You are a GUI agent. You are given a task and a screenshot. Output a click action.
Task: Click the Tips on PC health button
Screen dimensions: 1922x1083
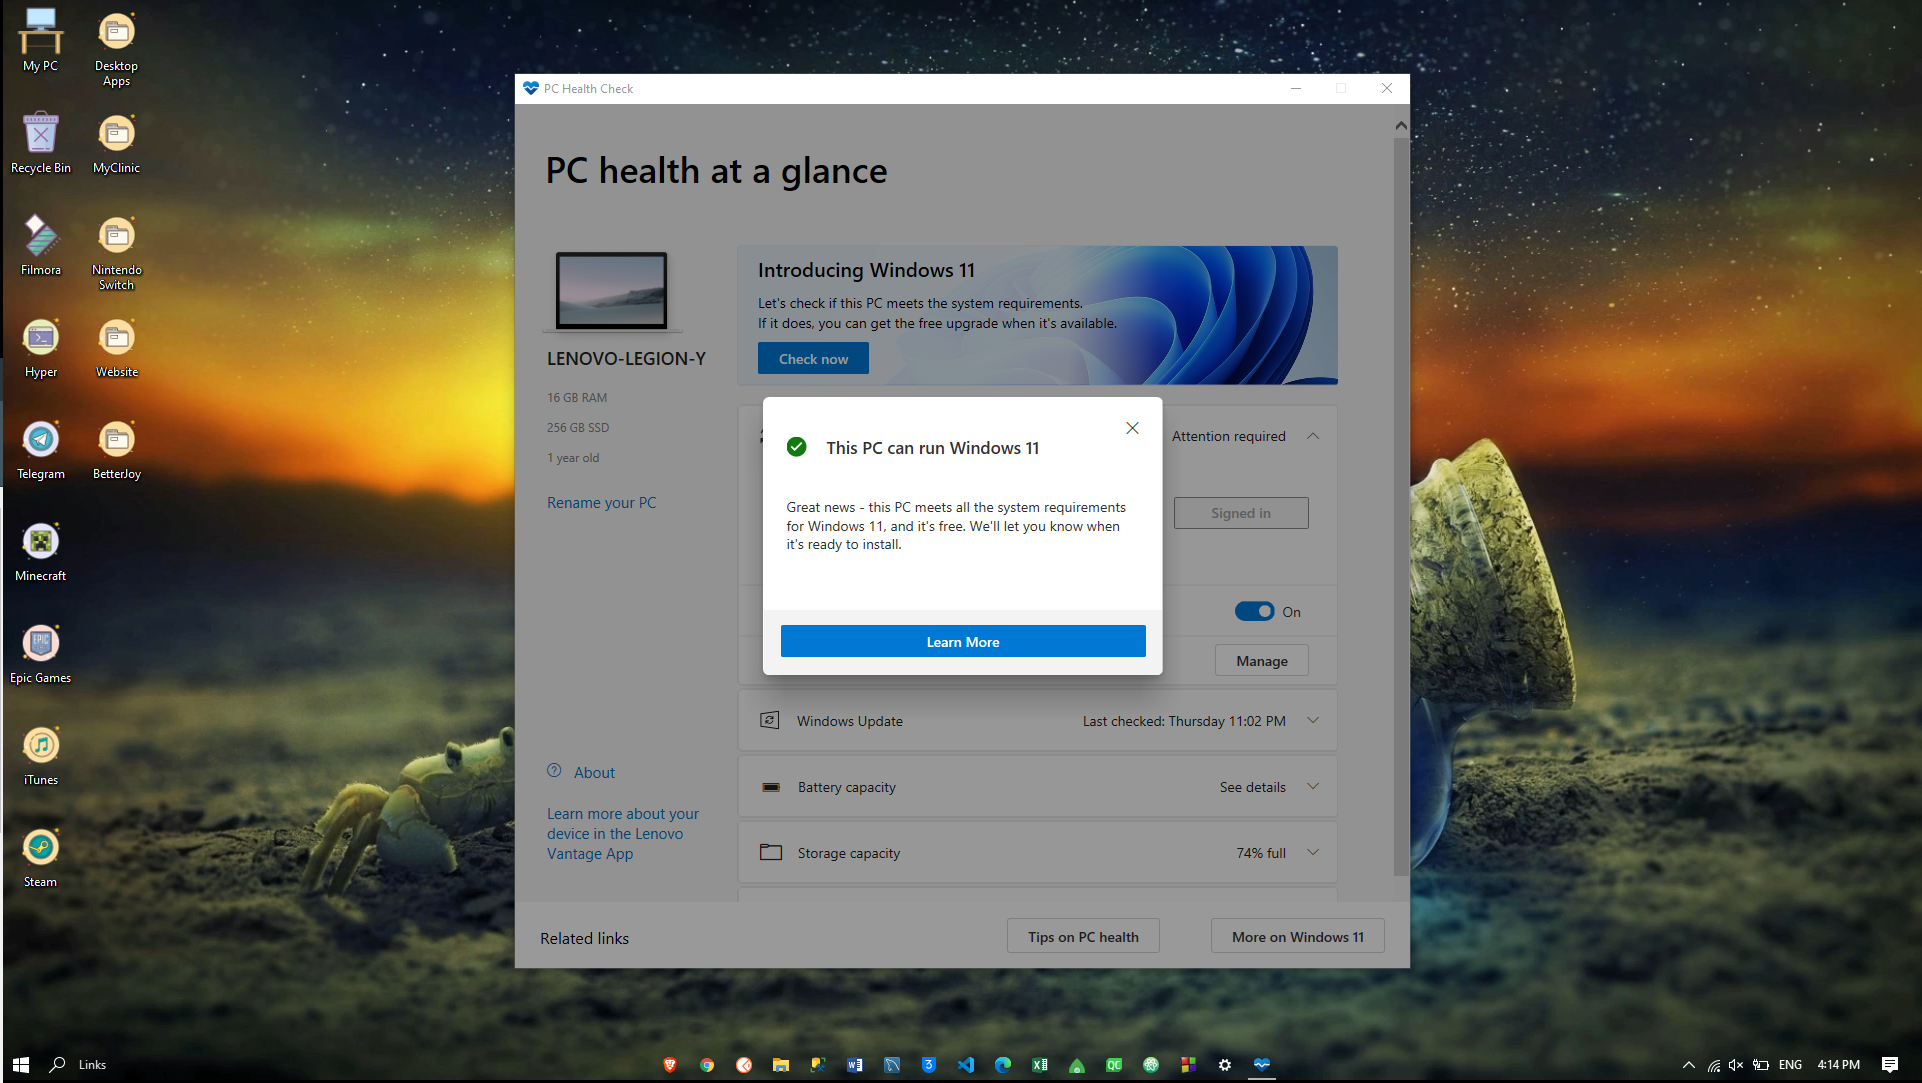tap(1083, 937)
